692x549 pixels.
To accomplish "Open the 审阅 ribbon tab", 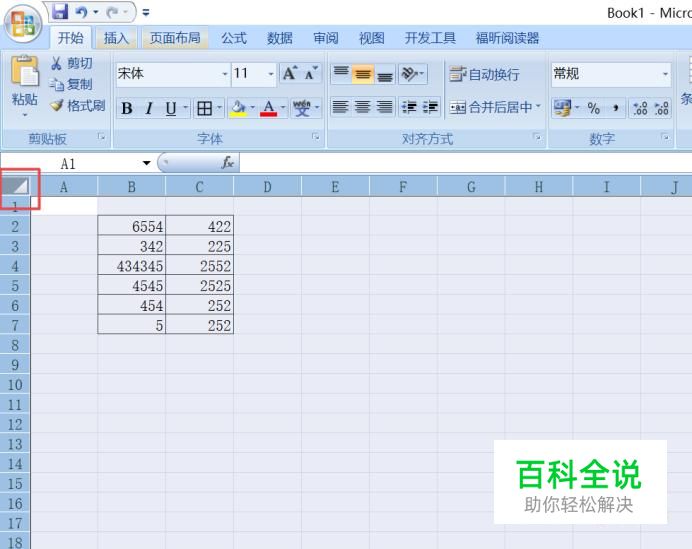I will tap(326, 38).
